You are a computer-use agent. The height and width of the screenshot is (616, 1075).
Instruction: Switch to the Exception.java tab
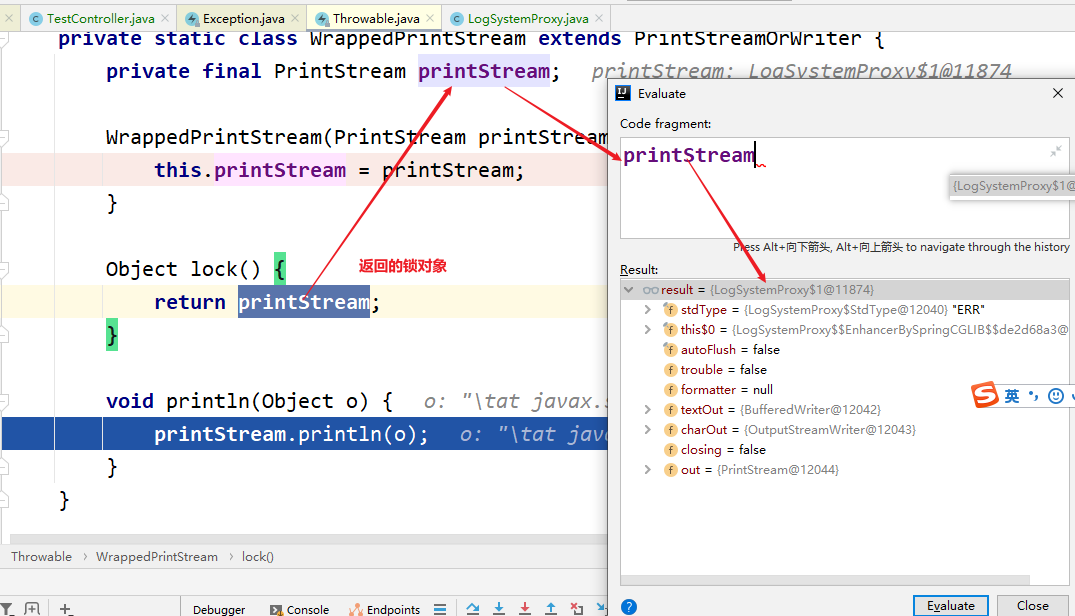click(x=243, y=19)
